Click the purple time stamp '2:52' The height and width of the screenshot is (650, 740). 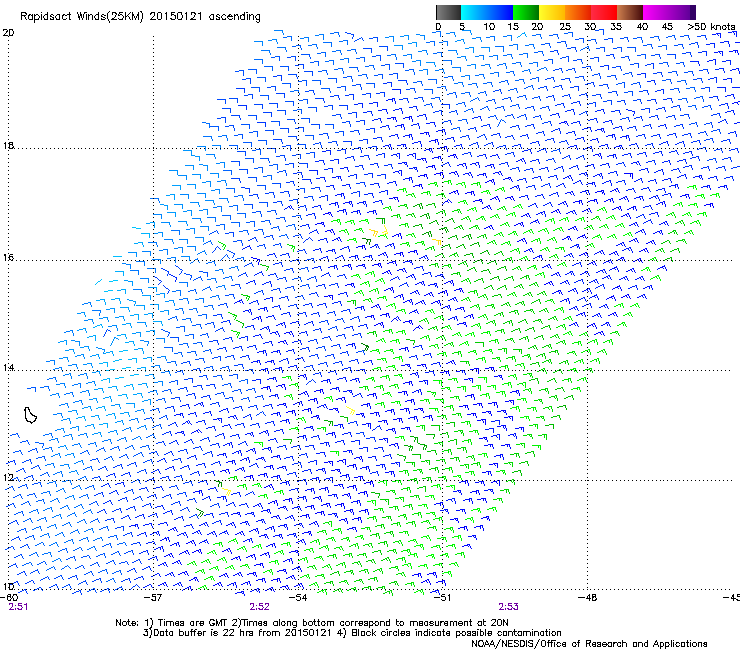point(260,607)
